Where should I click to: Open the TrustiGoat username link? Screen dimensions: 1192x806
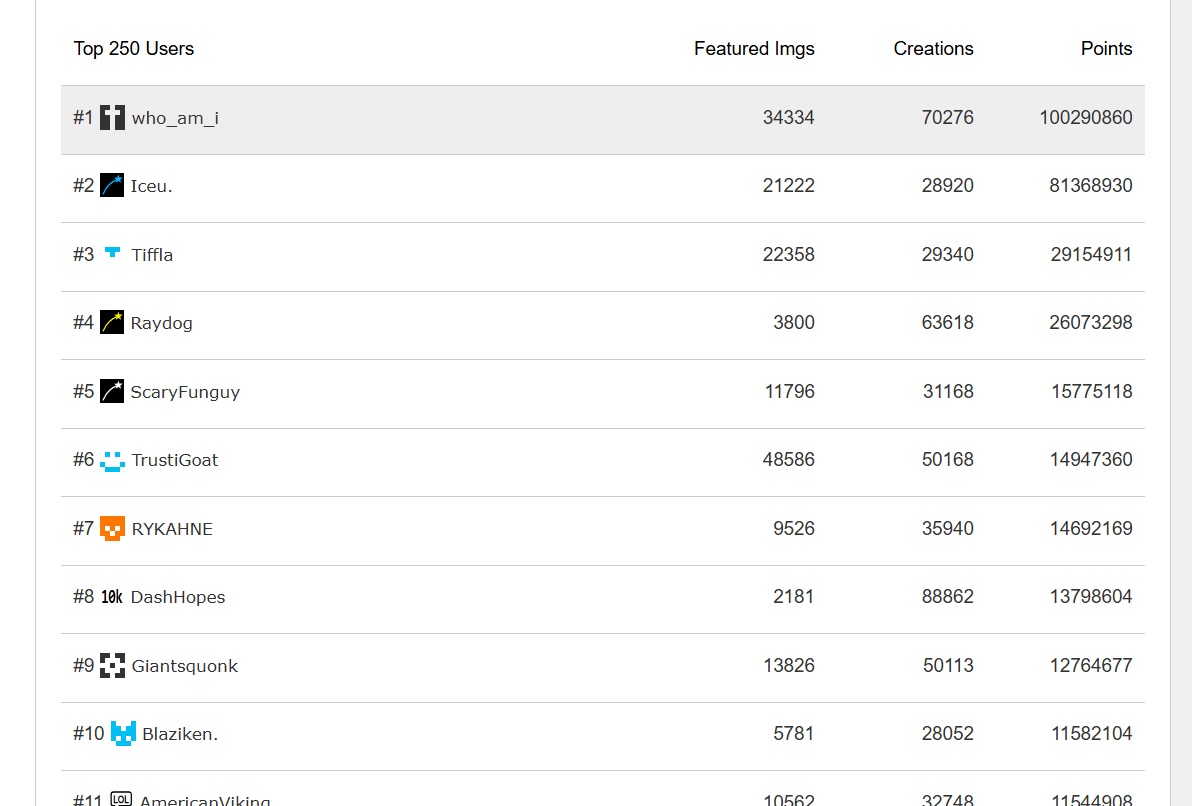174,460
